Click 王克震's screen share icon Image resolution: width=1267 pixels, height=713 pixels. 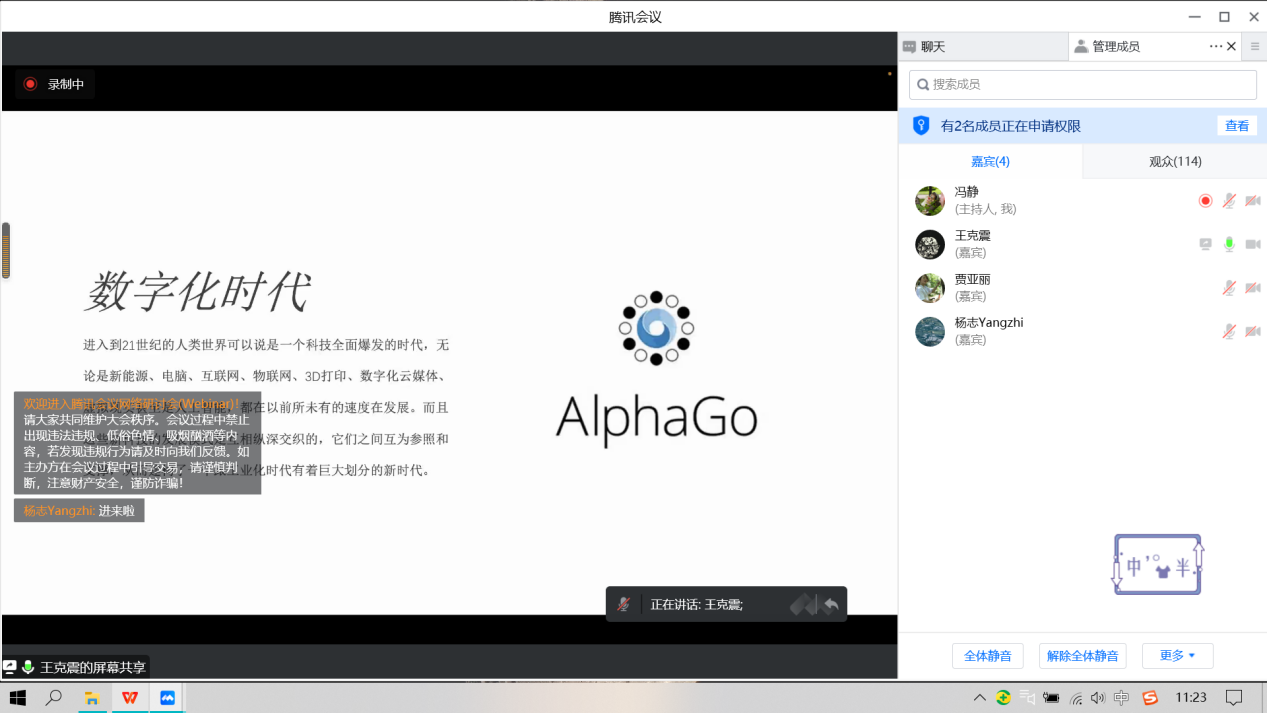[1206, 244]
